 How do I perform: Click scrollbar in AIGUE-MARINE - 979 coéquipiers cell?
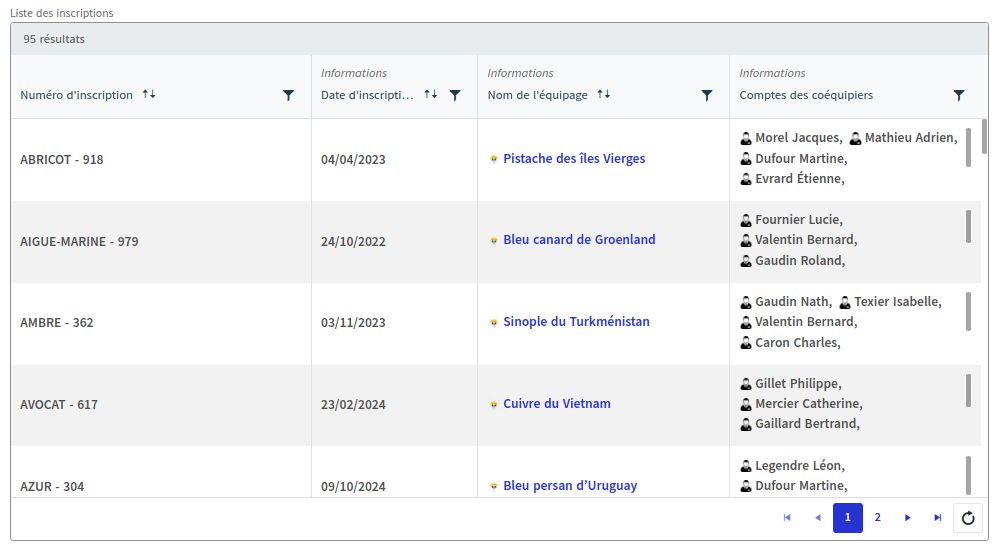coord(968,227)
